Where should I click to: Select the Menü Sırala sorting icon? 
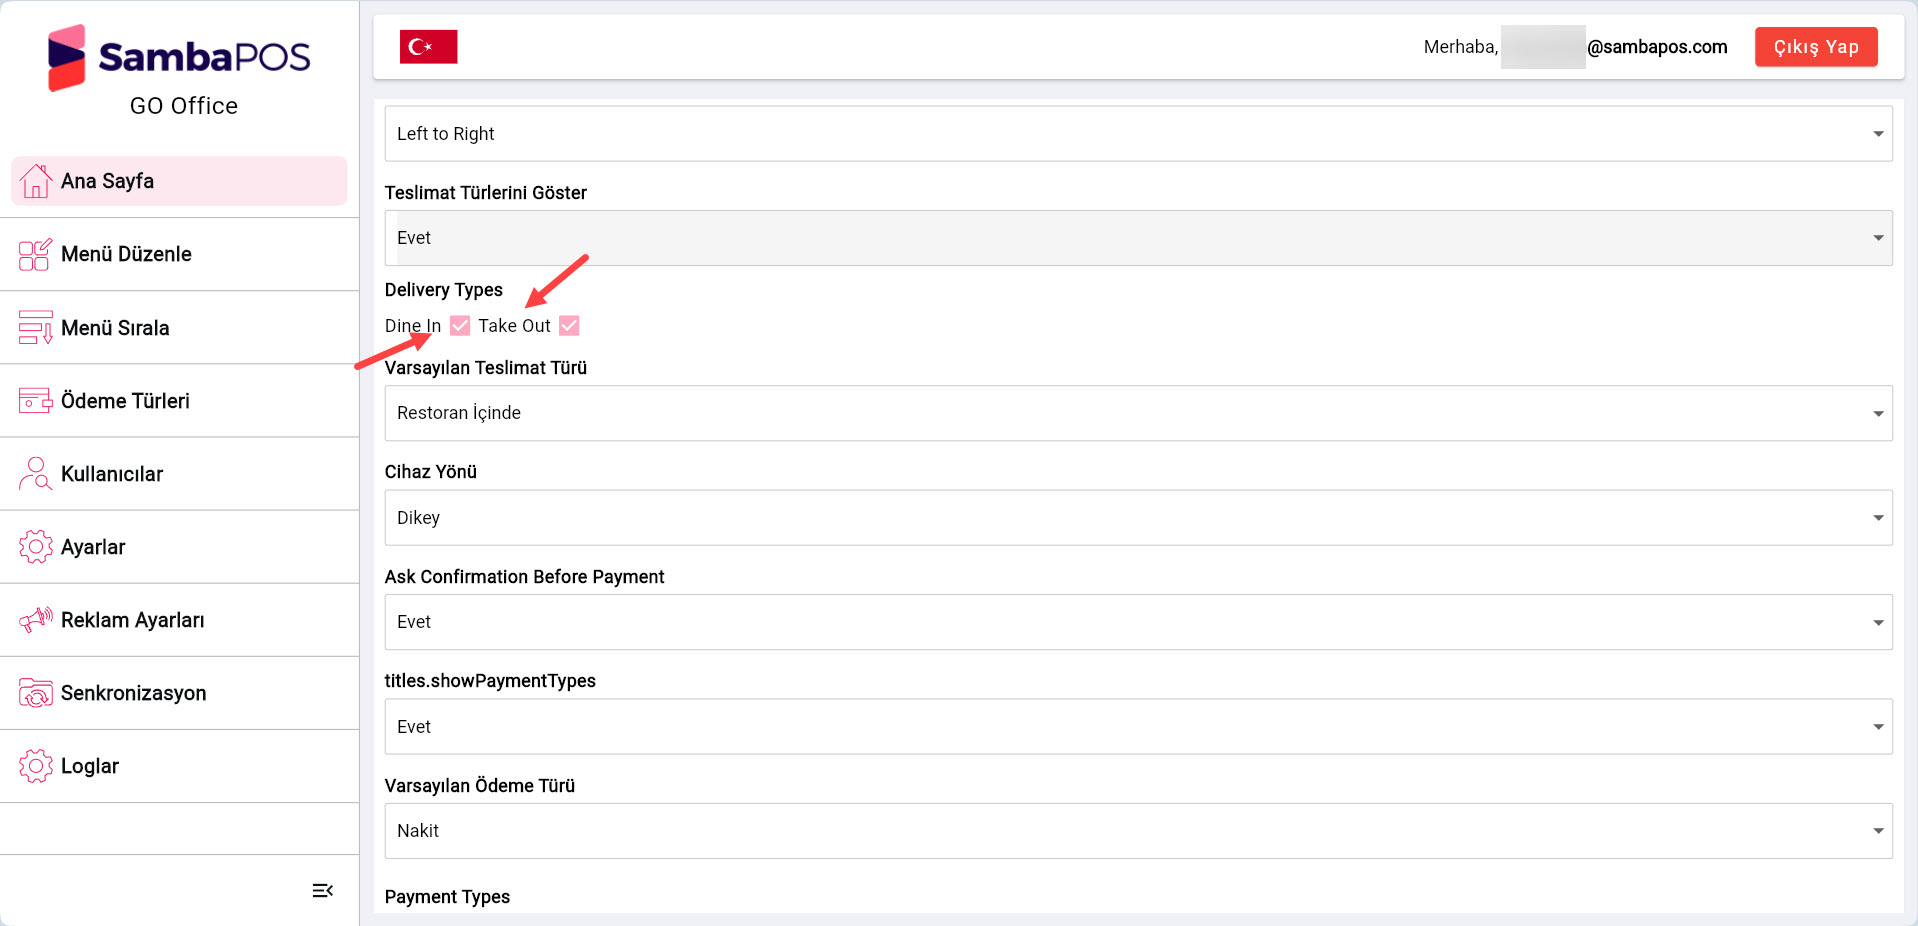[x=35, y=327]
